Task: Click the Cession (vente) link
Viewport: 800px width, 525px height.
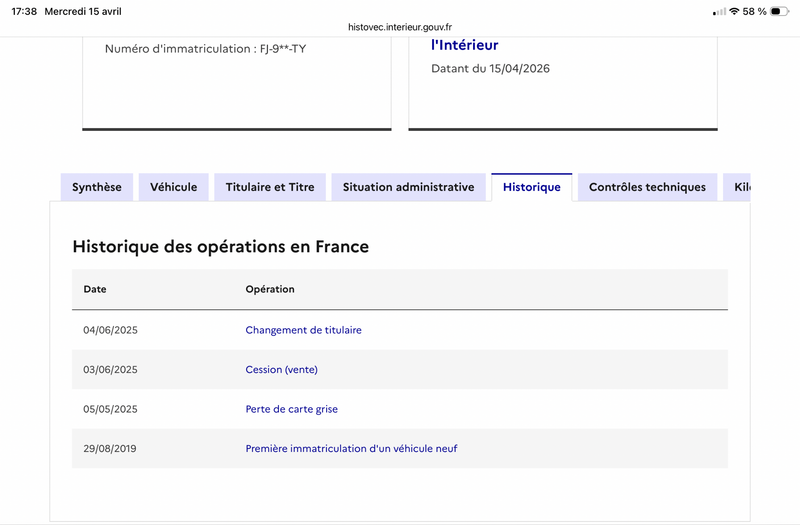Action: click(x=281, y=369)
